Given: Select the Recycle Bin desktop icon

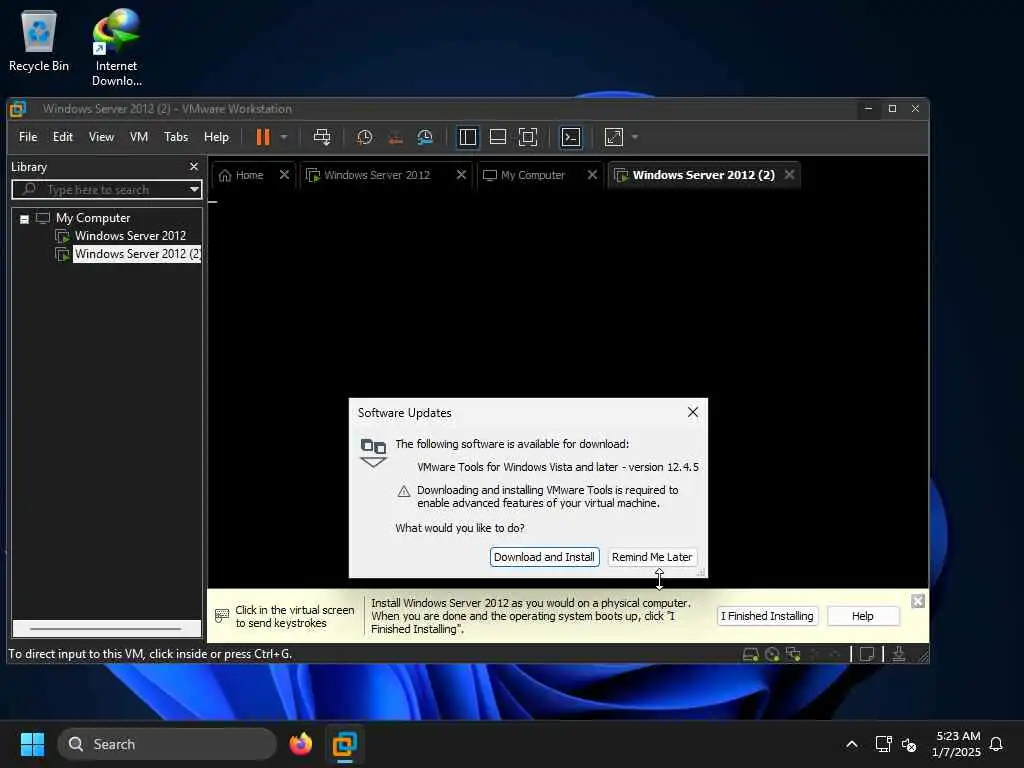Looking at the screenshot, I should point(39,42).
